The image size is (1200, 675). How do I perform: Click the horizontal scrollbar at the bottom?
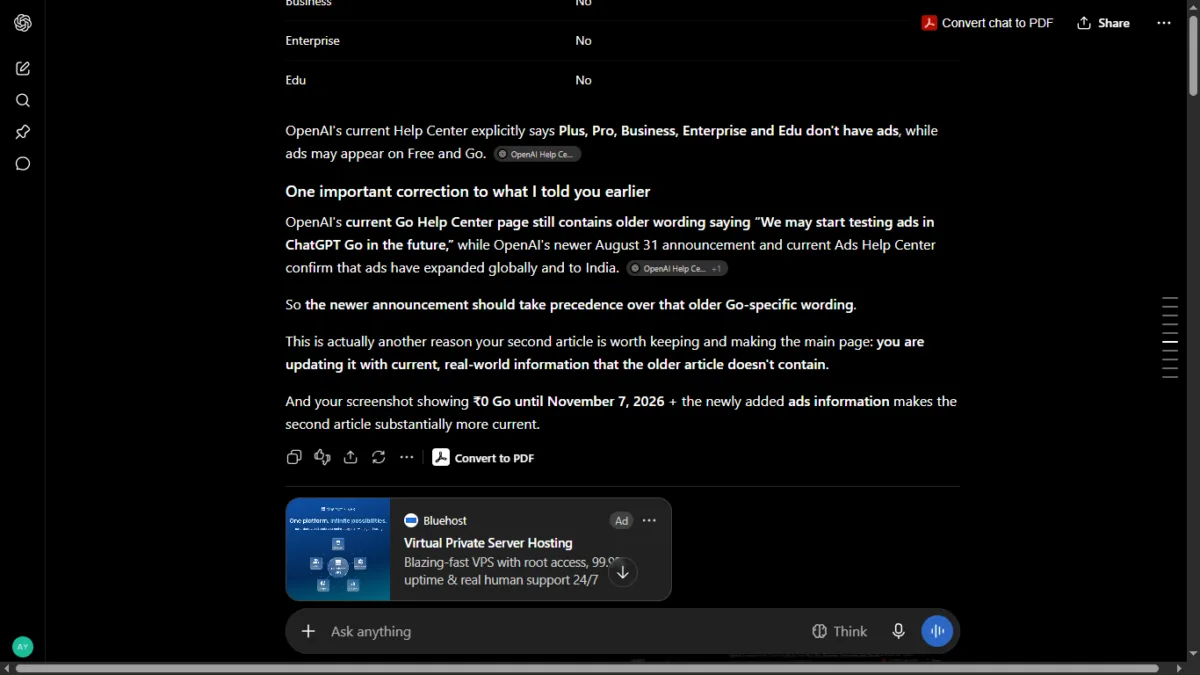click(586, 668)
